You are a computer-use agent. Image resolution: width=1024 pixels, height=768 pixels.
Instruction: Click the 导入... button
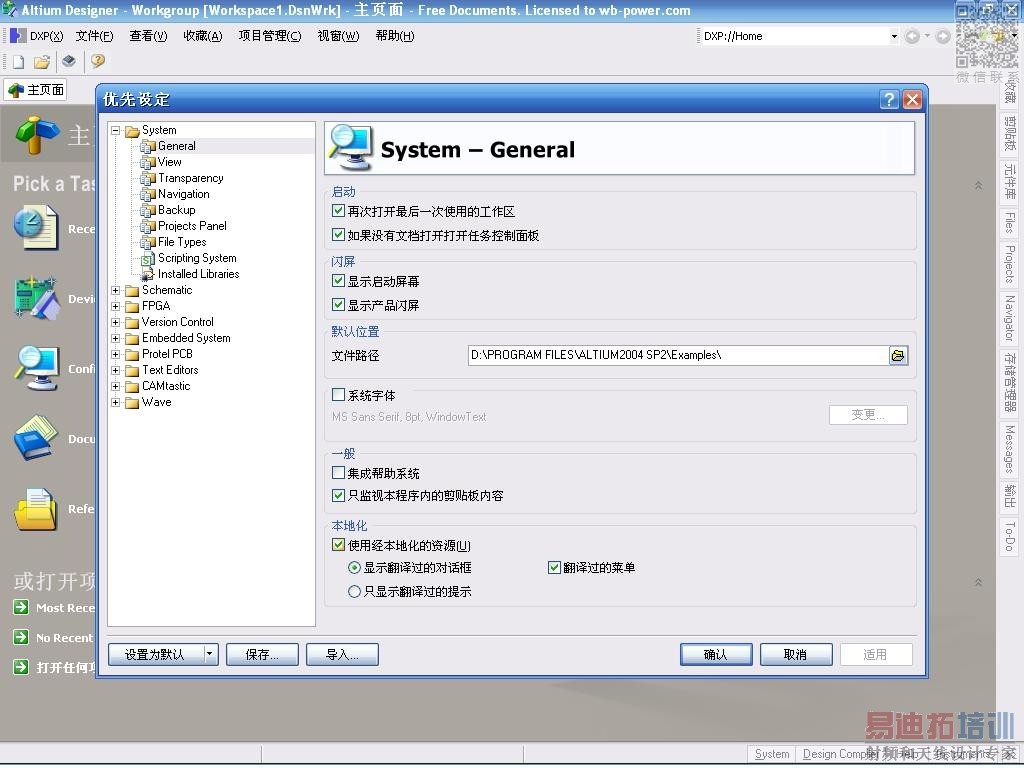(342, 654)
